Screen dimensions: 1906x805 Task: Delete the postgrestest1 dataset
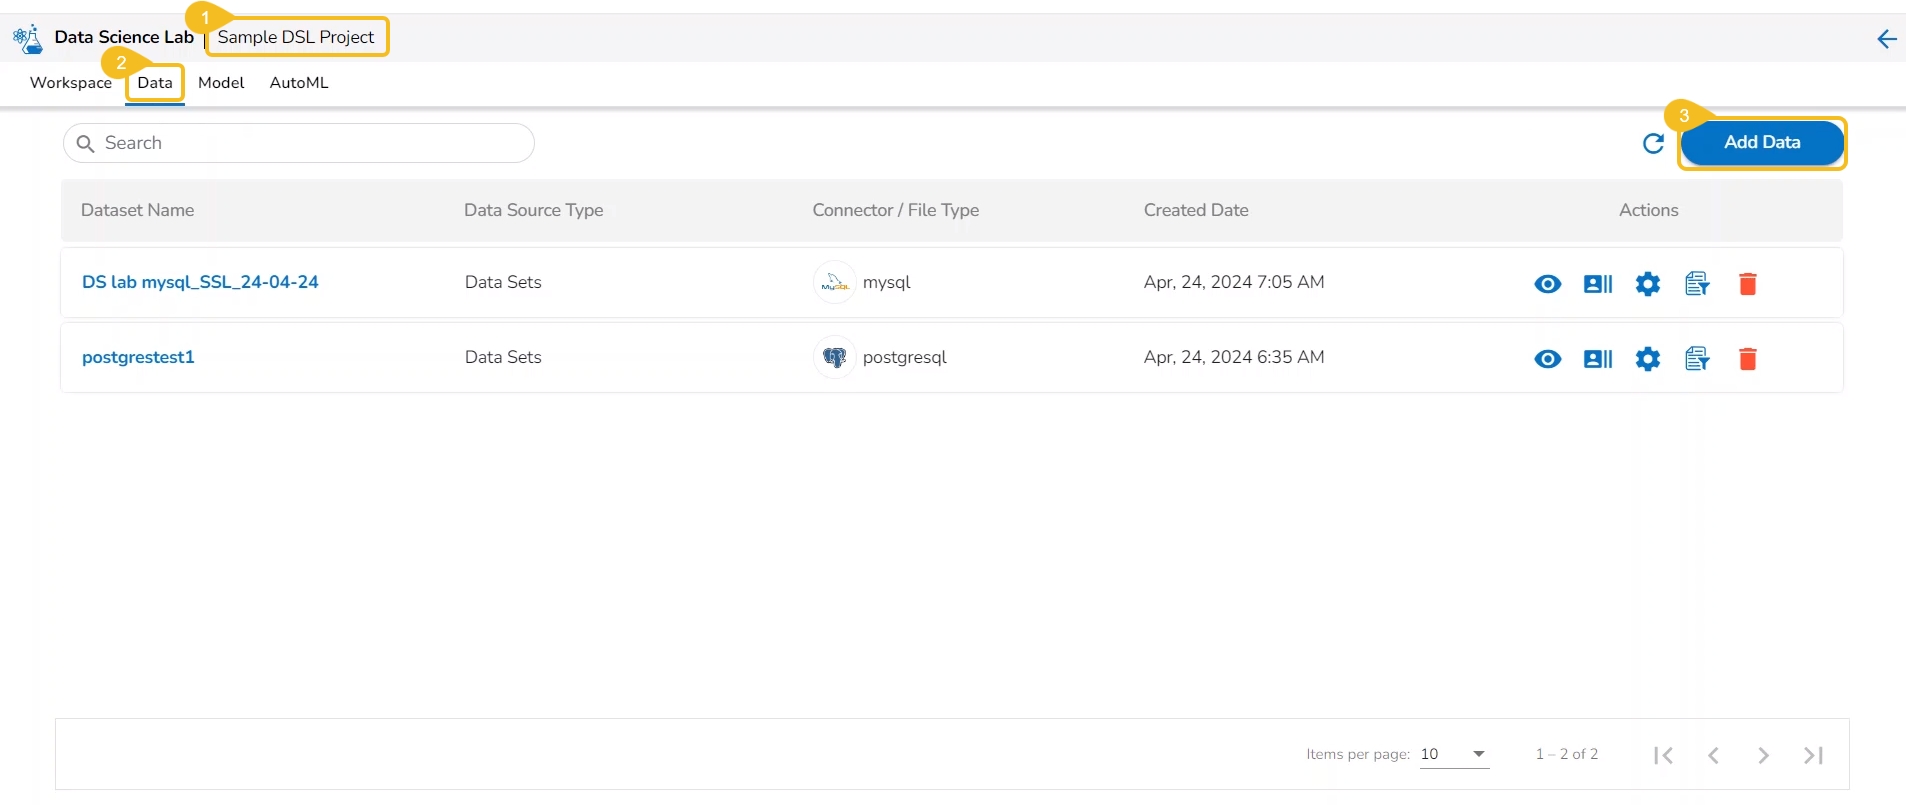pyautogui.click(x=1747, y=359)
